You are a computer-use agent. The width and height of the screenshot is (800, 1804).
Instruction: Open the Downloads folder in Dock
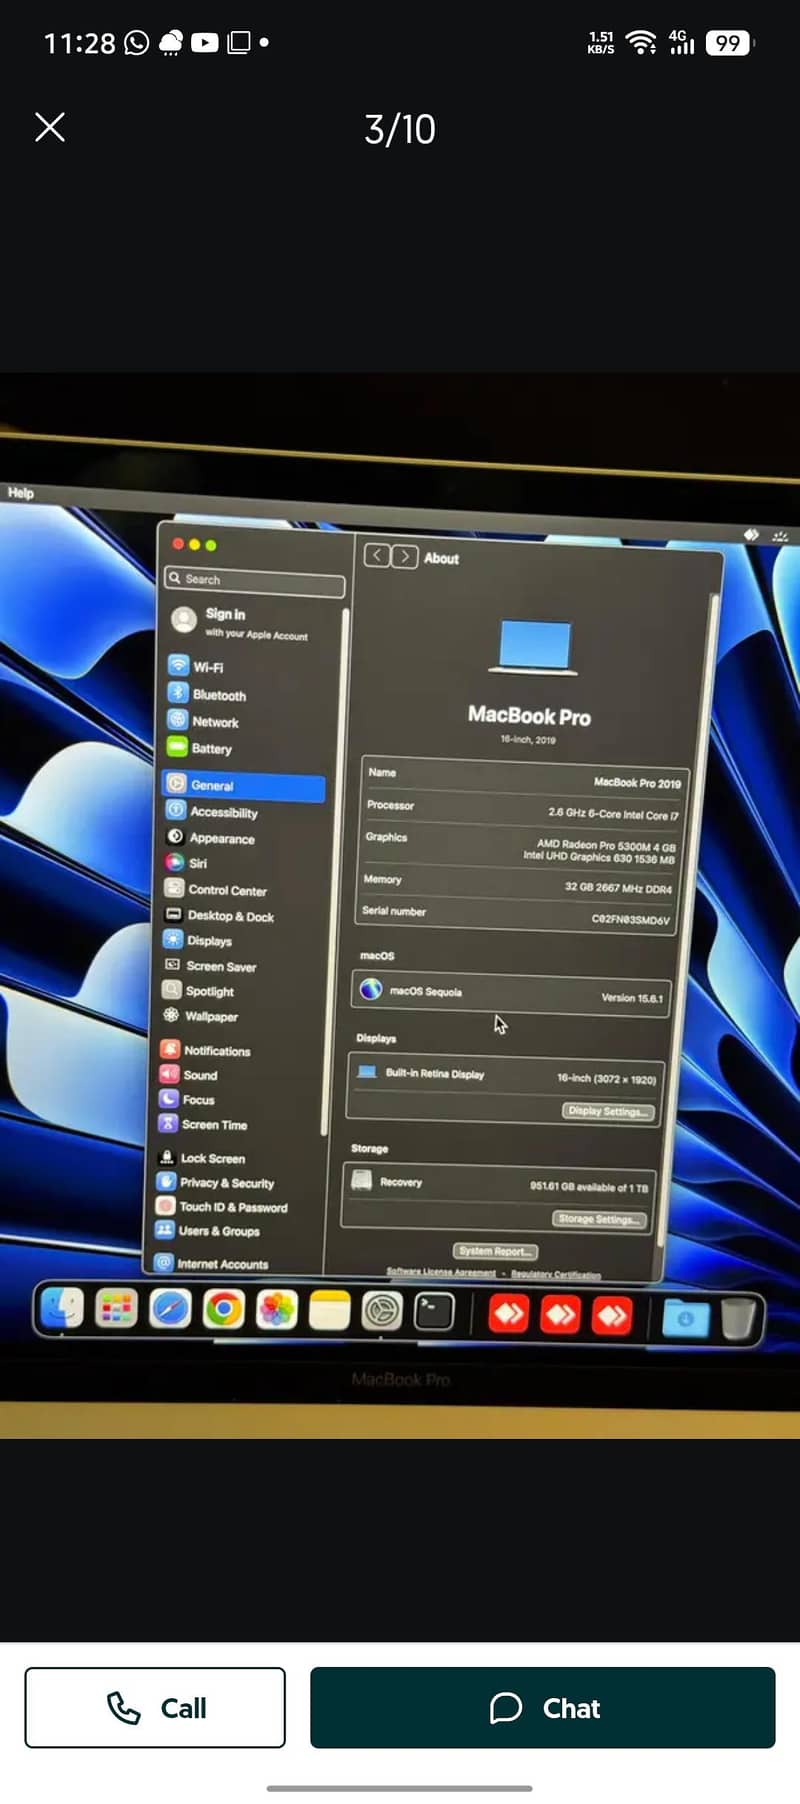click(x=686, y=1318)
